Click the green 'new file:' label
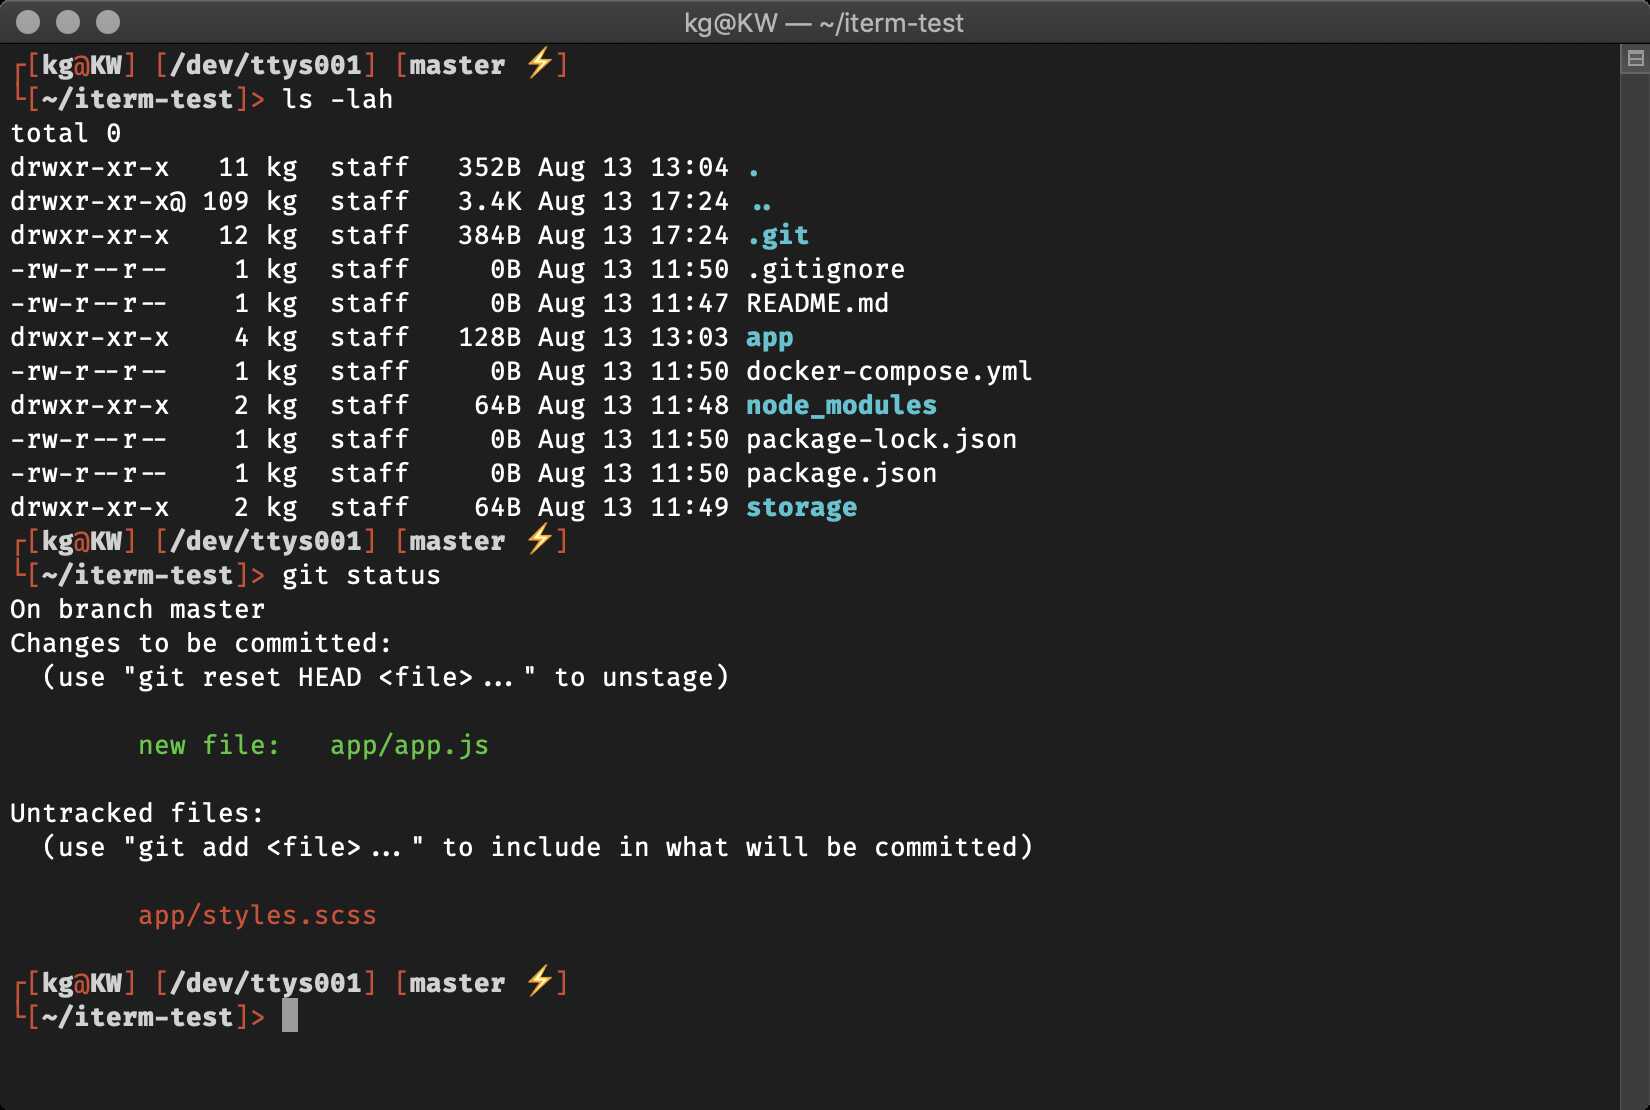The image size is (1650, 1110). (210, 745)
